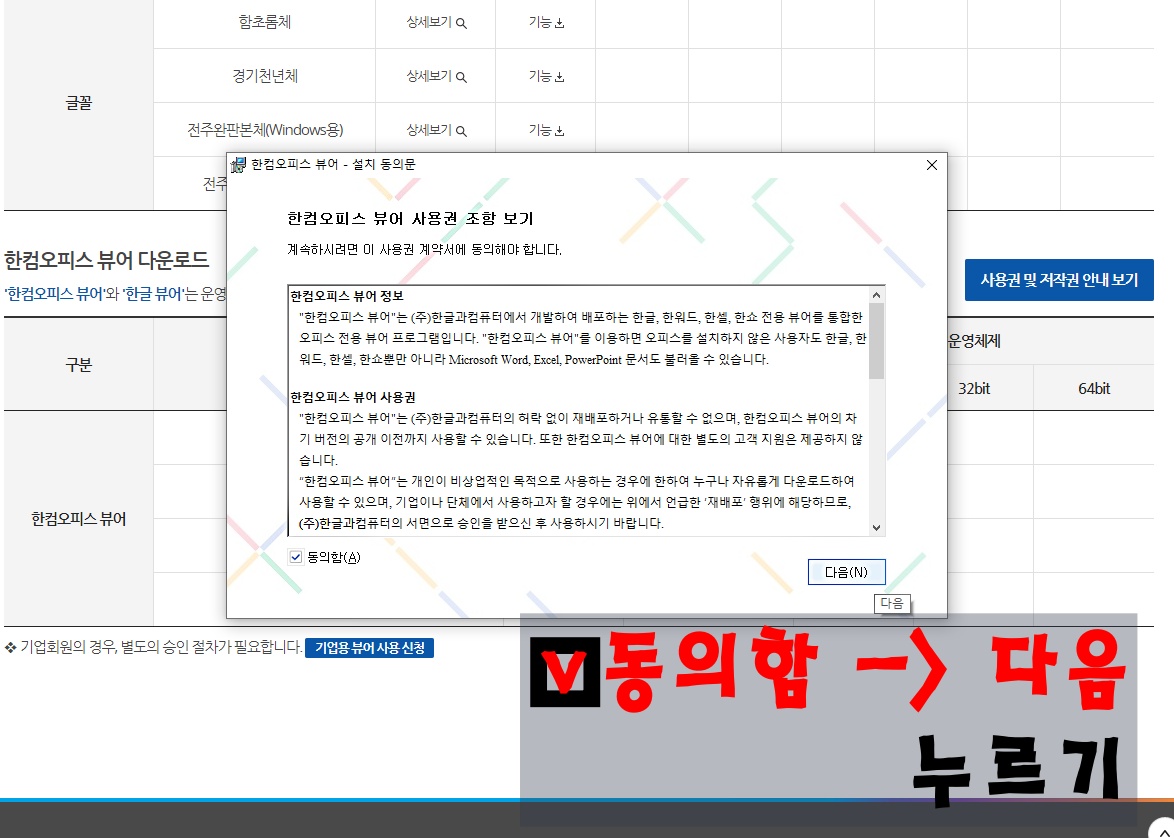
Task: Click the 다음(N) button in installer dialog
Action: [847, 572]
